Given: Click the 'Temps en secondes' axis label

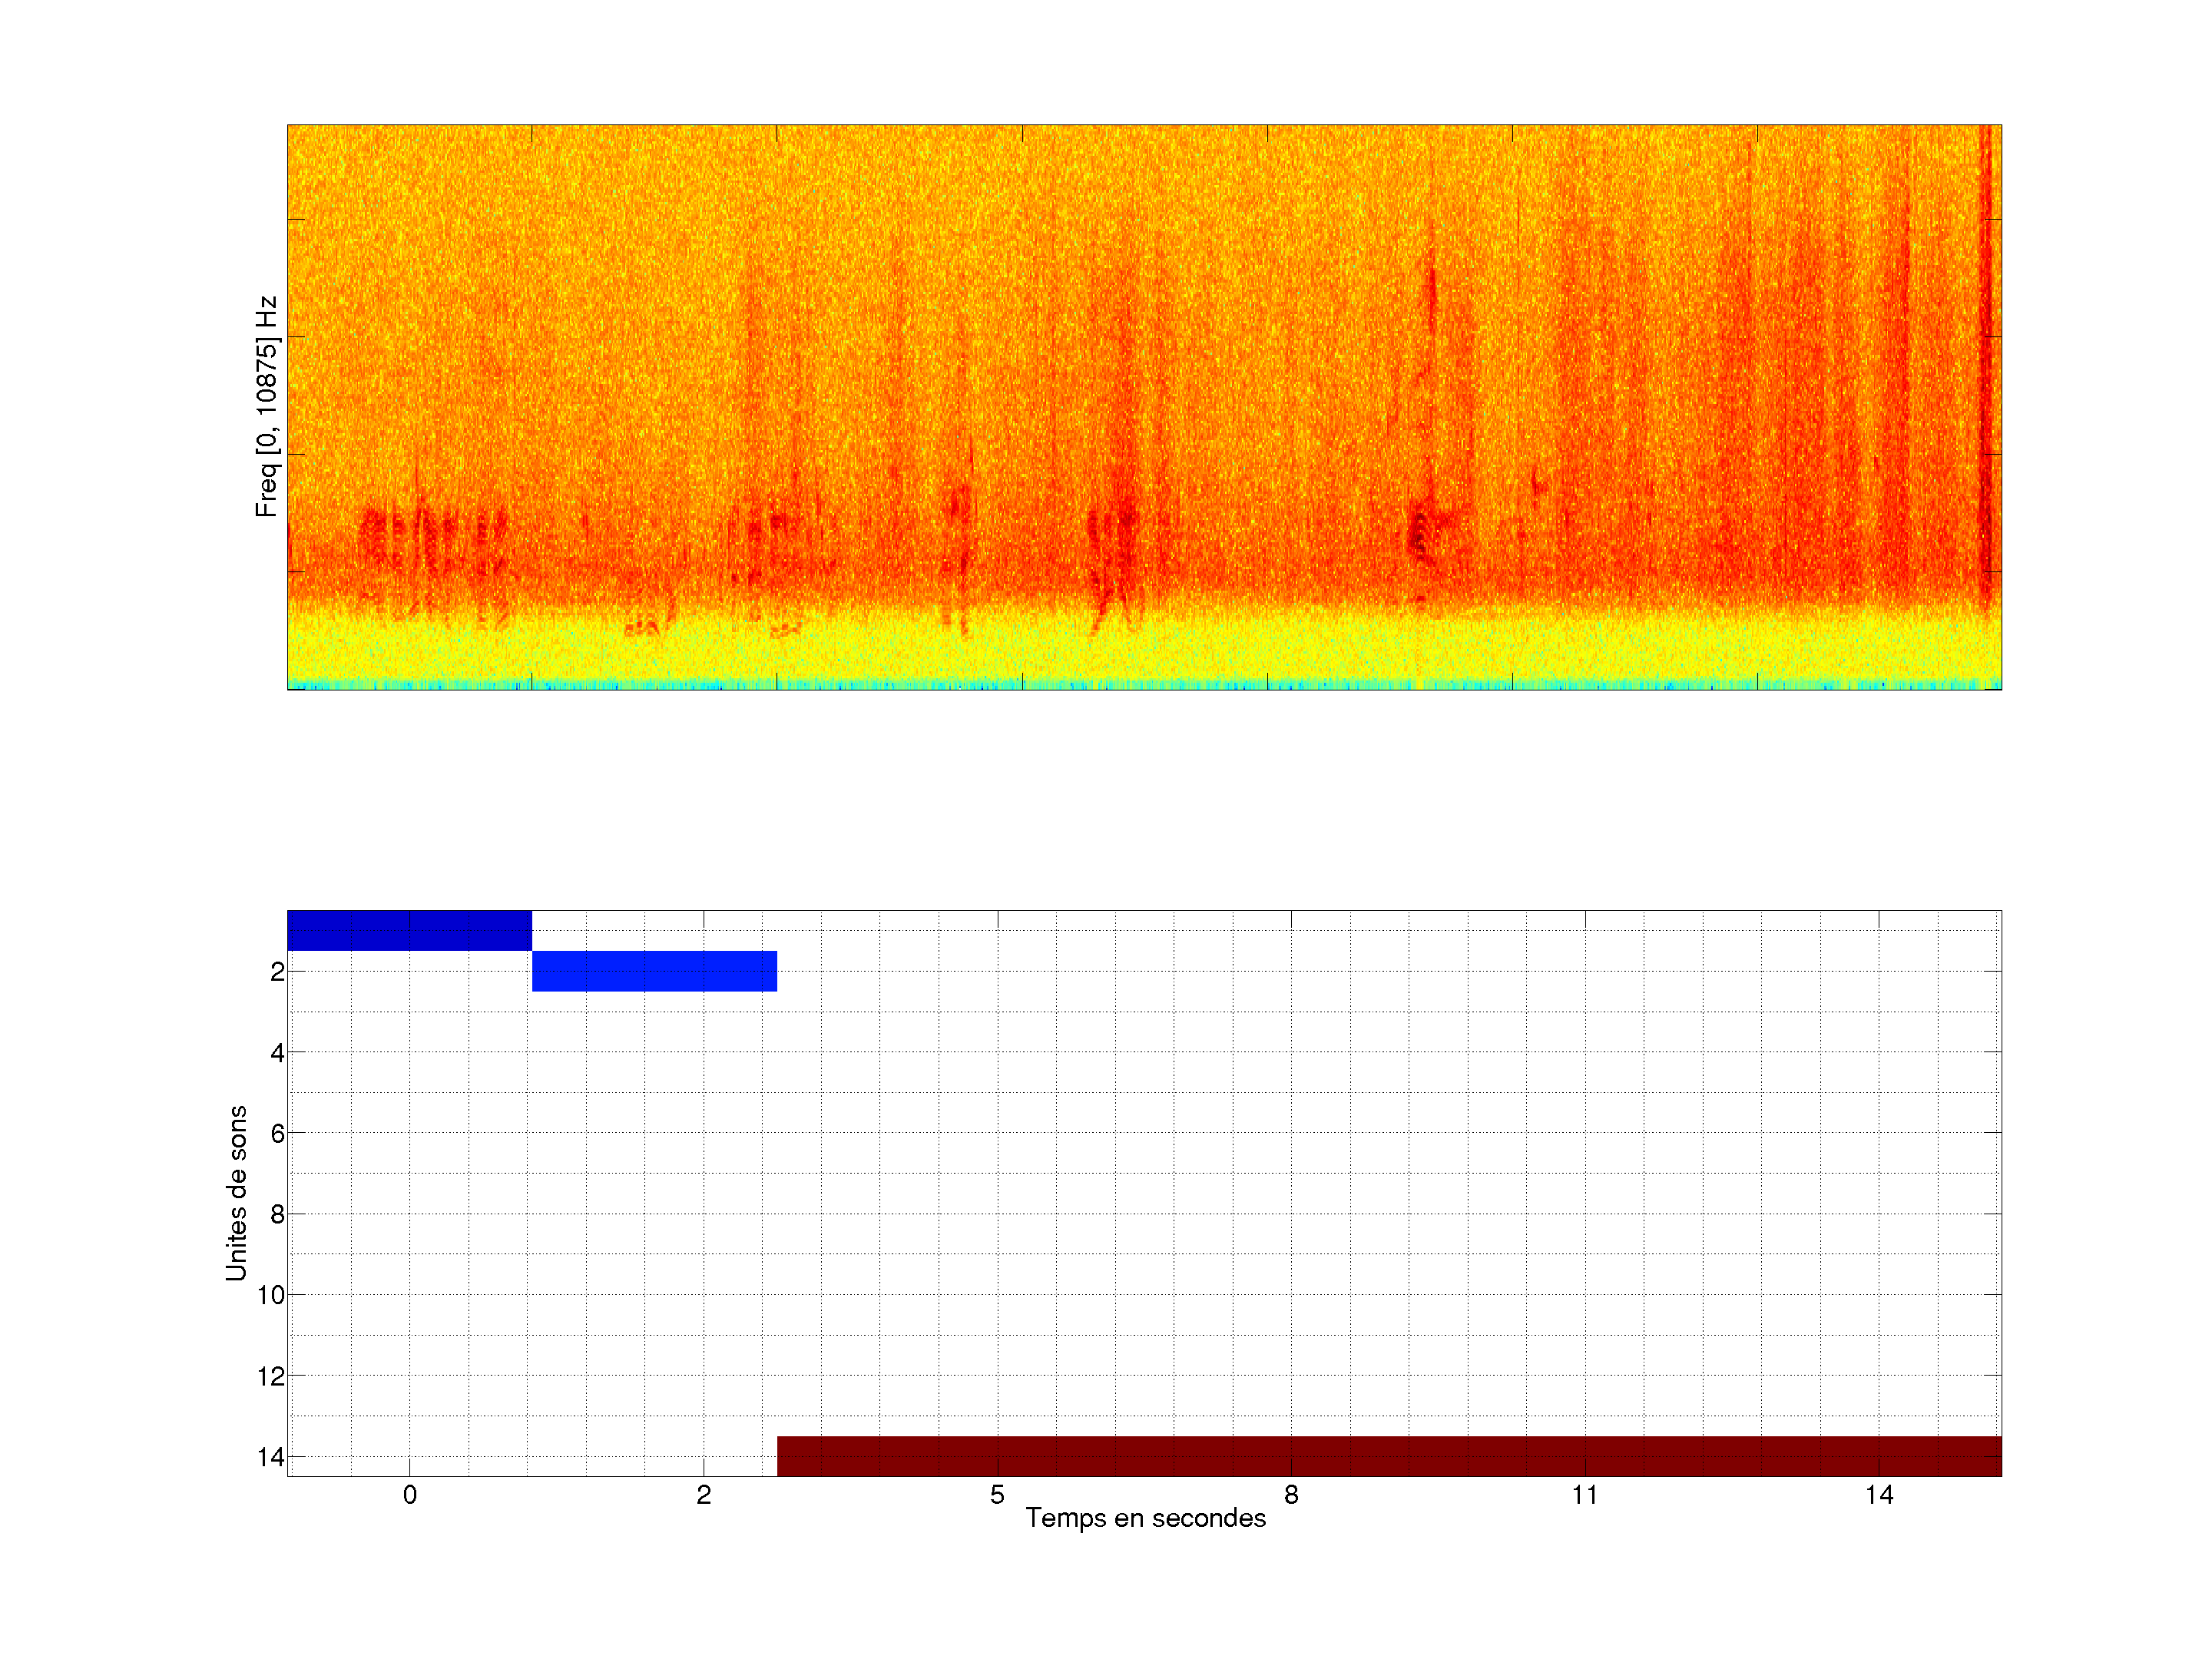Looking at the screenshot, I should coord(1145,1518).
